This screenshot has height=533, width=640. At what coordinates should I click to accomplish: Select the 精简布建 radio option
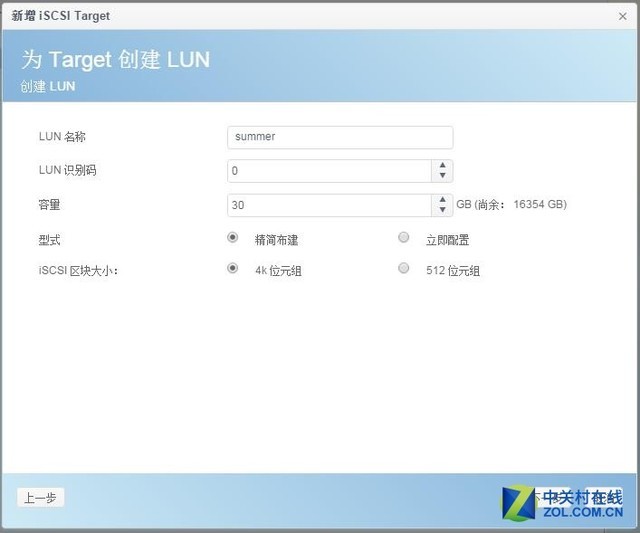[233, 238]
